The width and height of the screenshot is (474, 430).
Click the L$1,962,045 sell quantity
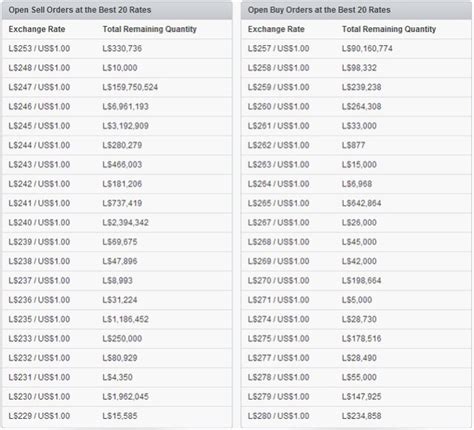pyautogui.click(x=125, y=397)
